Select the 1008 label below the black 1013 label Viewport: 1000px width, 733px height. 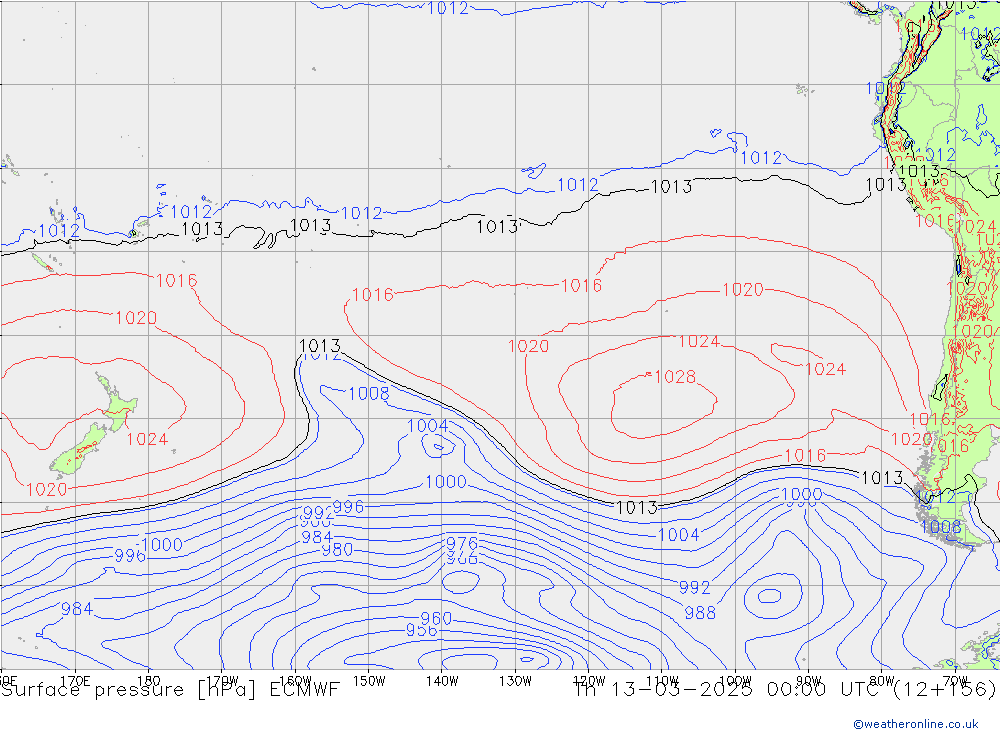click(x=369, y=394)
